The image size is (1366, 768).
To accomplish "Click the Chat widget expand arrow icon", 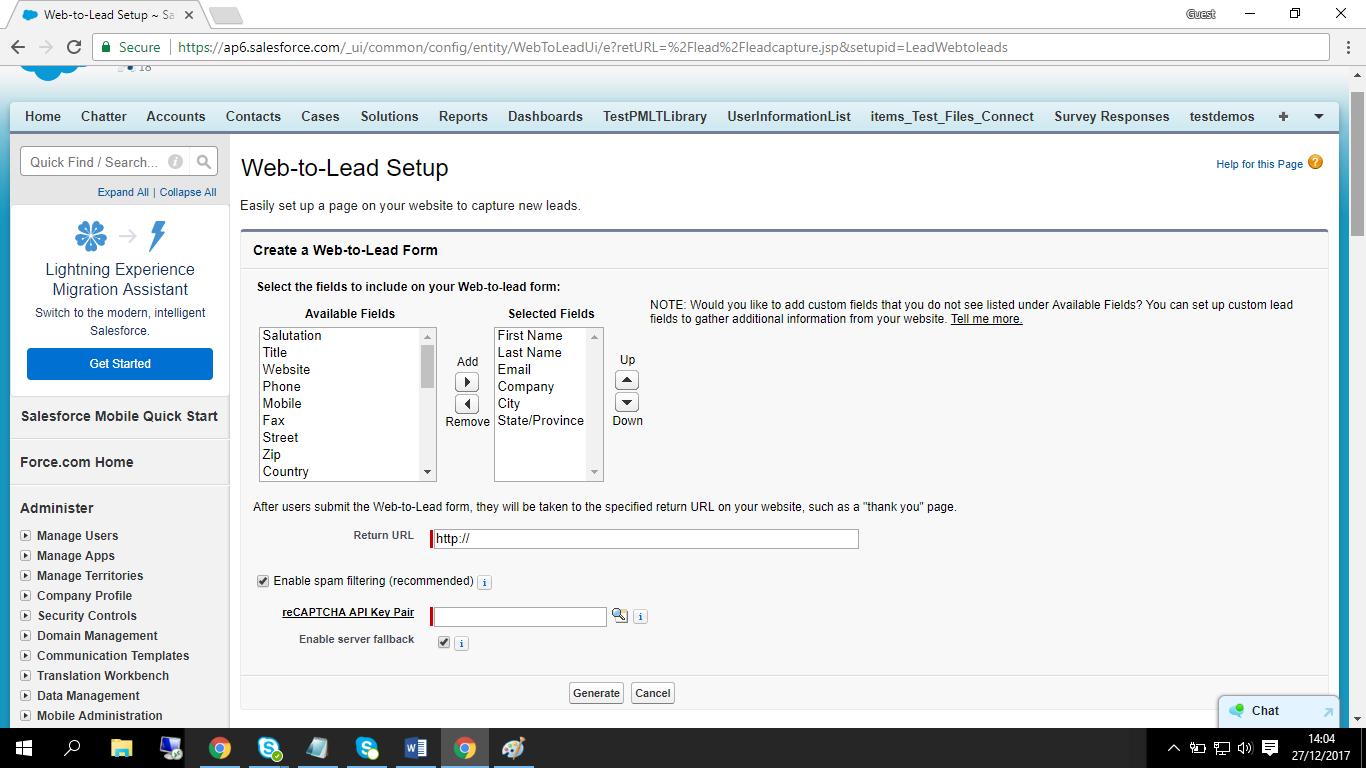I will [x=1328, y=712].
